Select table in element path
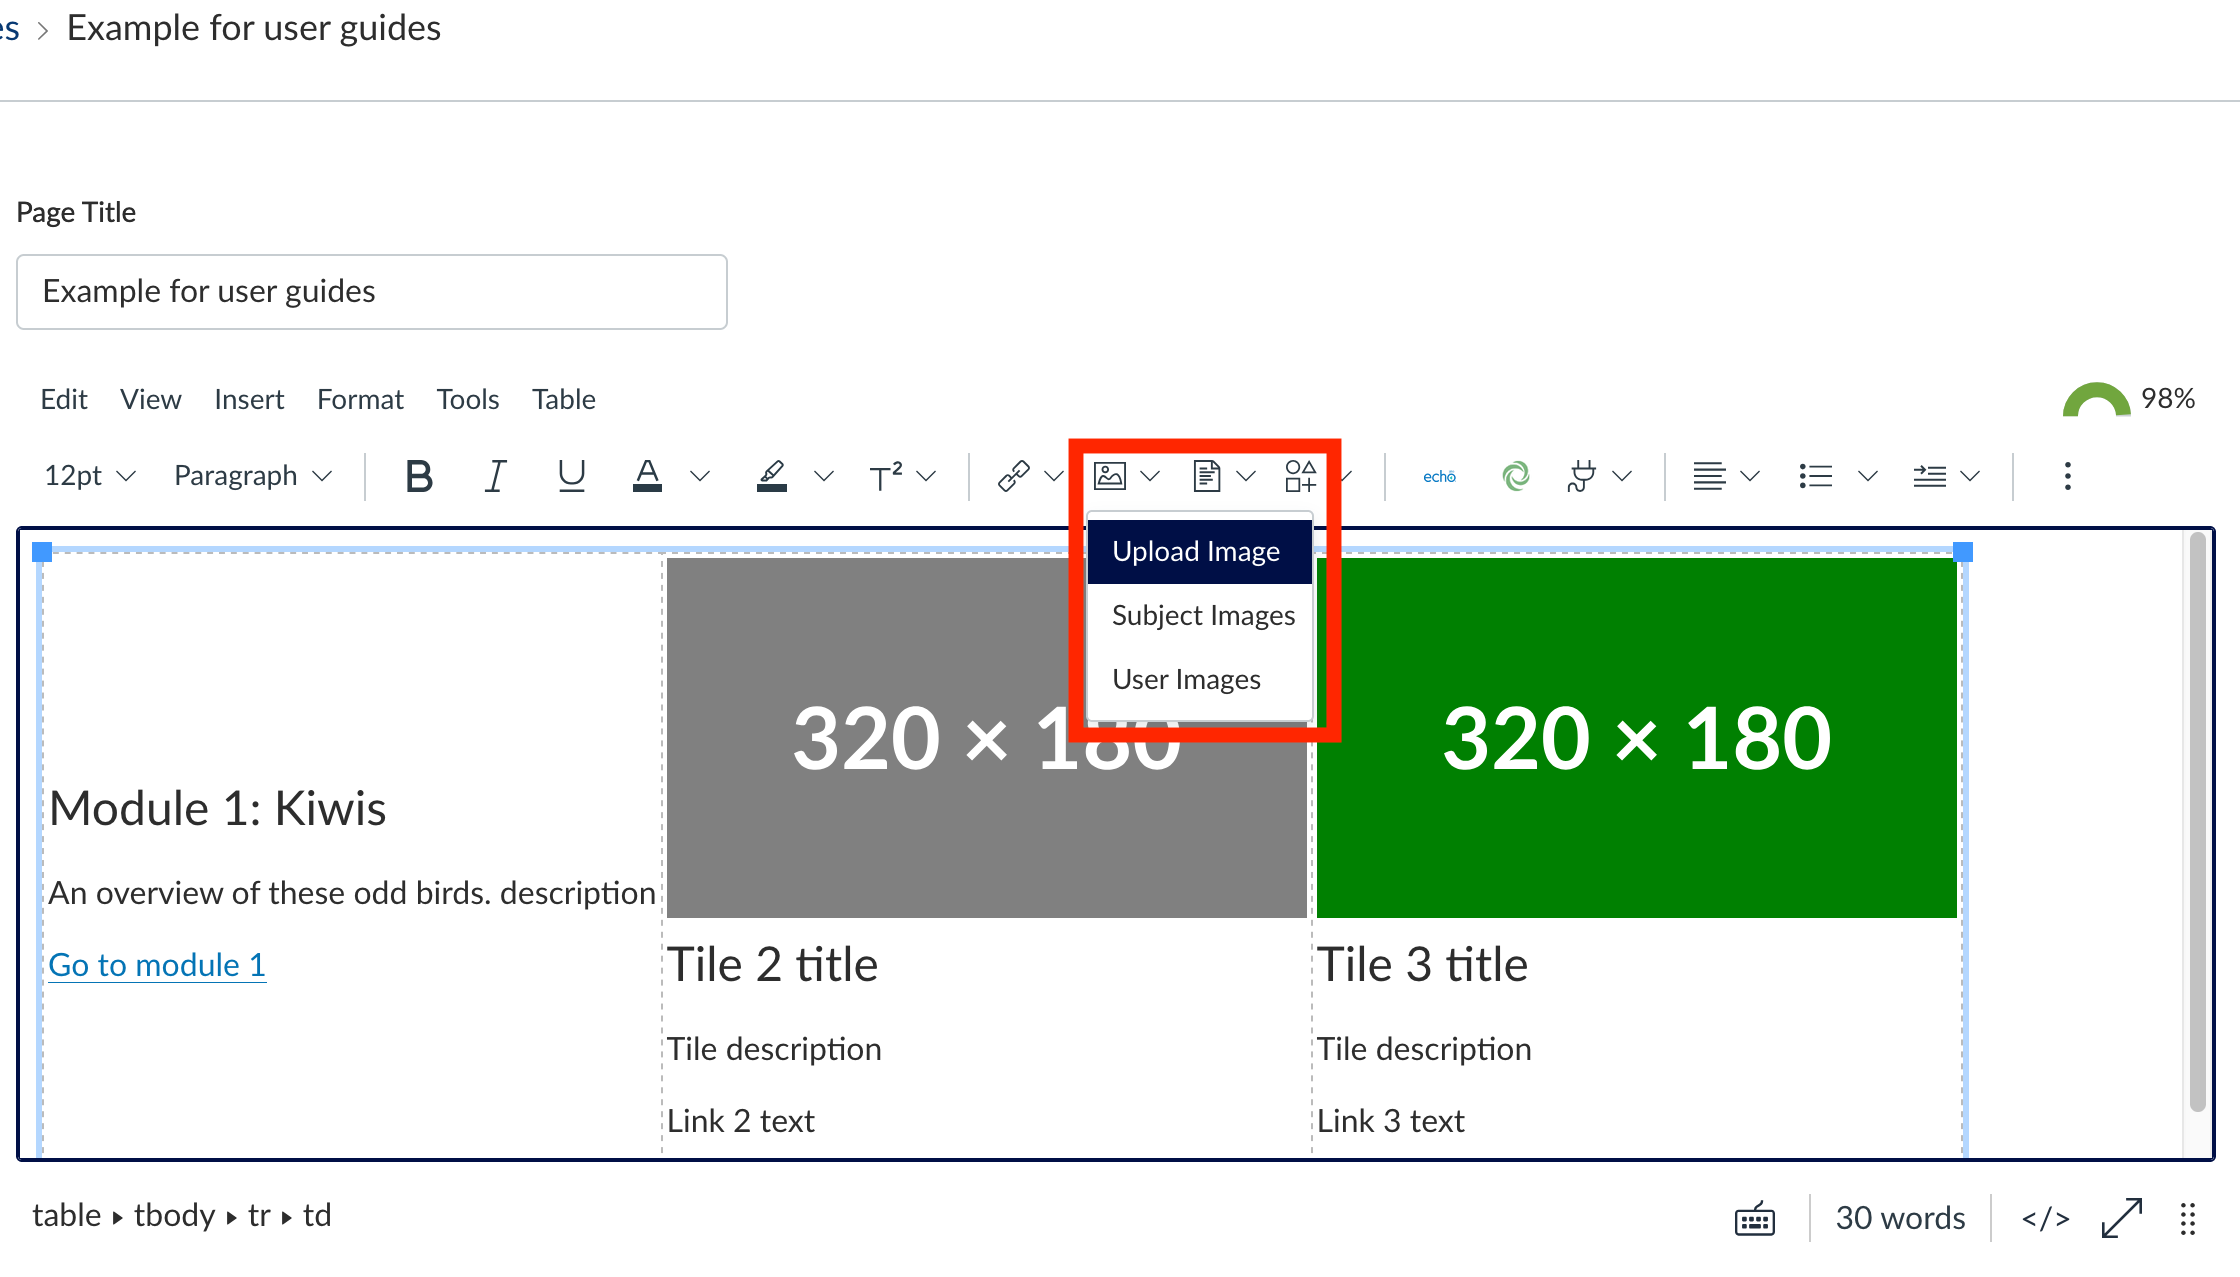The height and width of the screenshot is (1277, 2240). pyautogui.click(x=67, y=1215)
